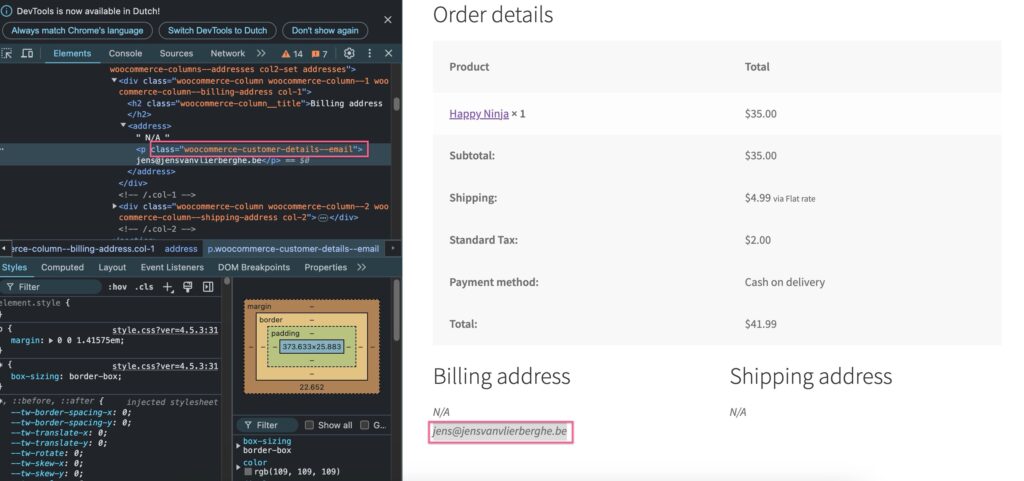Click Switch DevTools to Dutch button
This screenshot has height=481, width=1024.
(x=217, y=31)
